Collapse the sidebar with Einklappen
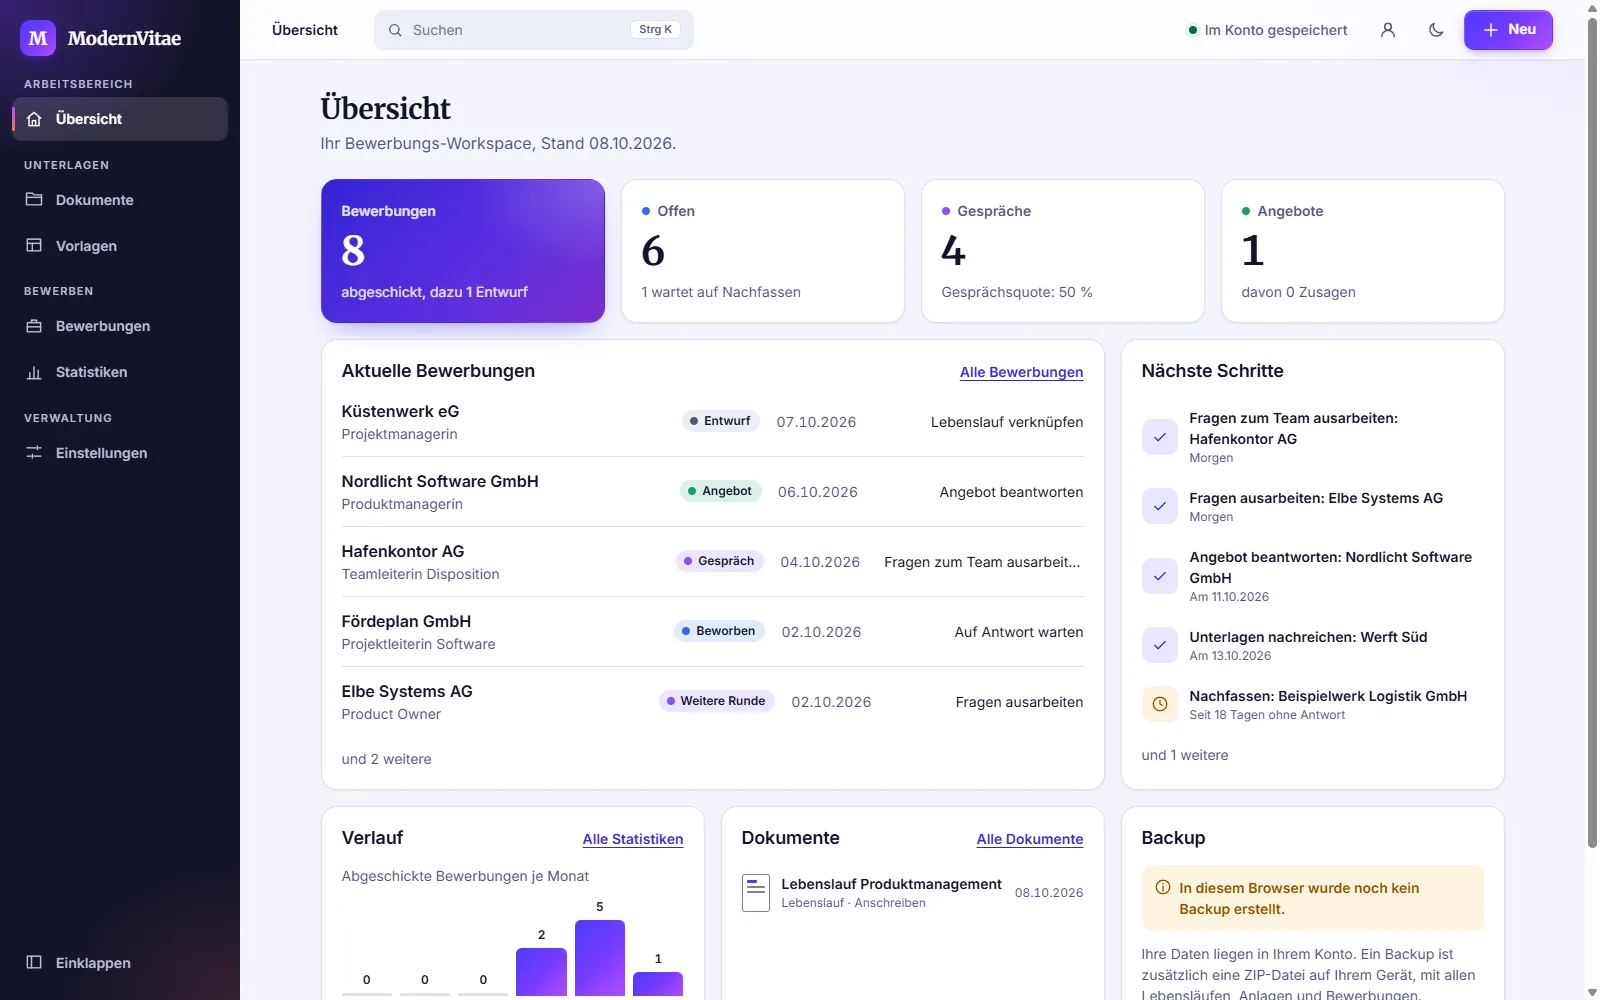 [x=120, y=963]
